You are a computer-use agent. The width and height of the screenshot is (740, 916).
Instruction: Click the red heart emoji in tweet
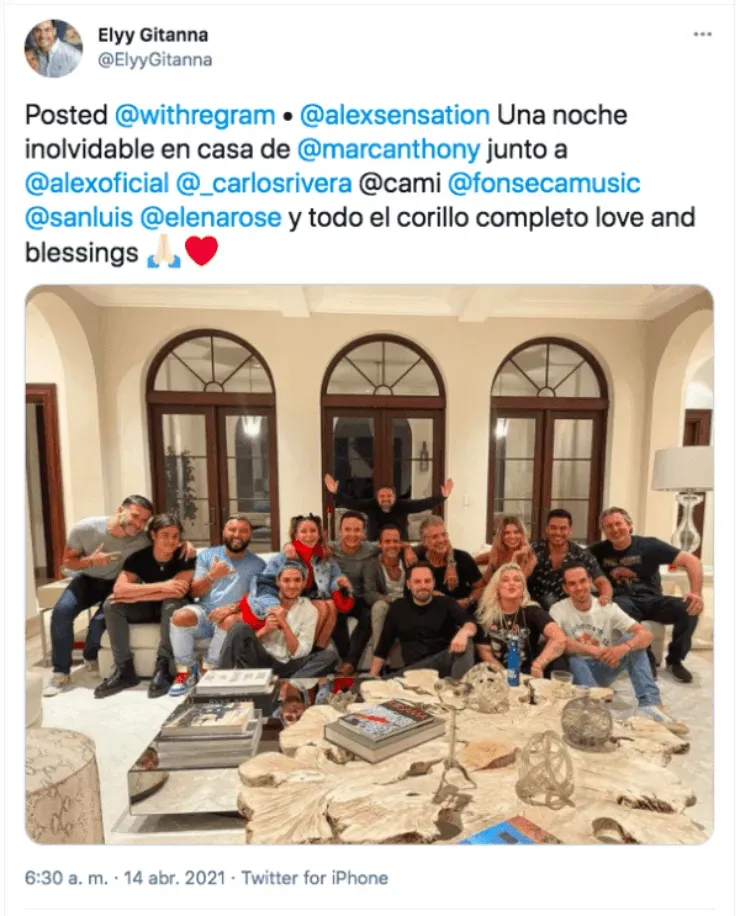point(201,252)
